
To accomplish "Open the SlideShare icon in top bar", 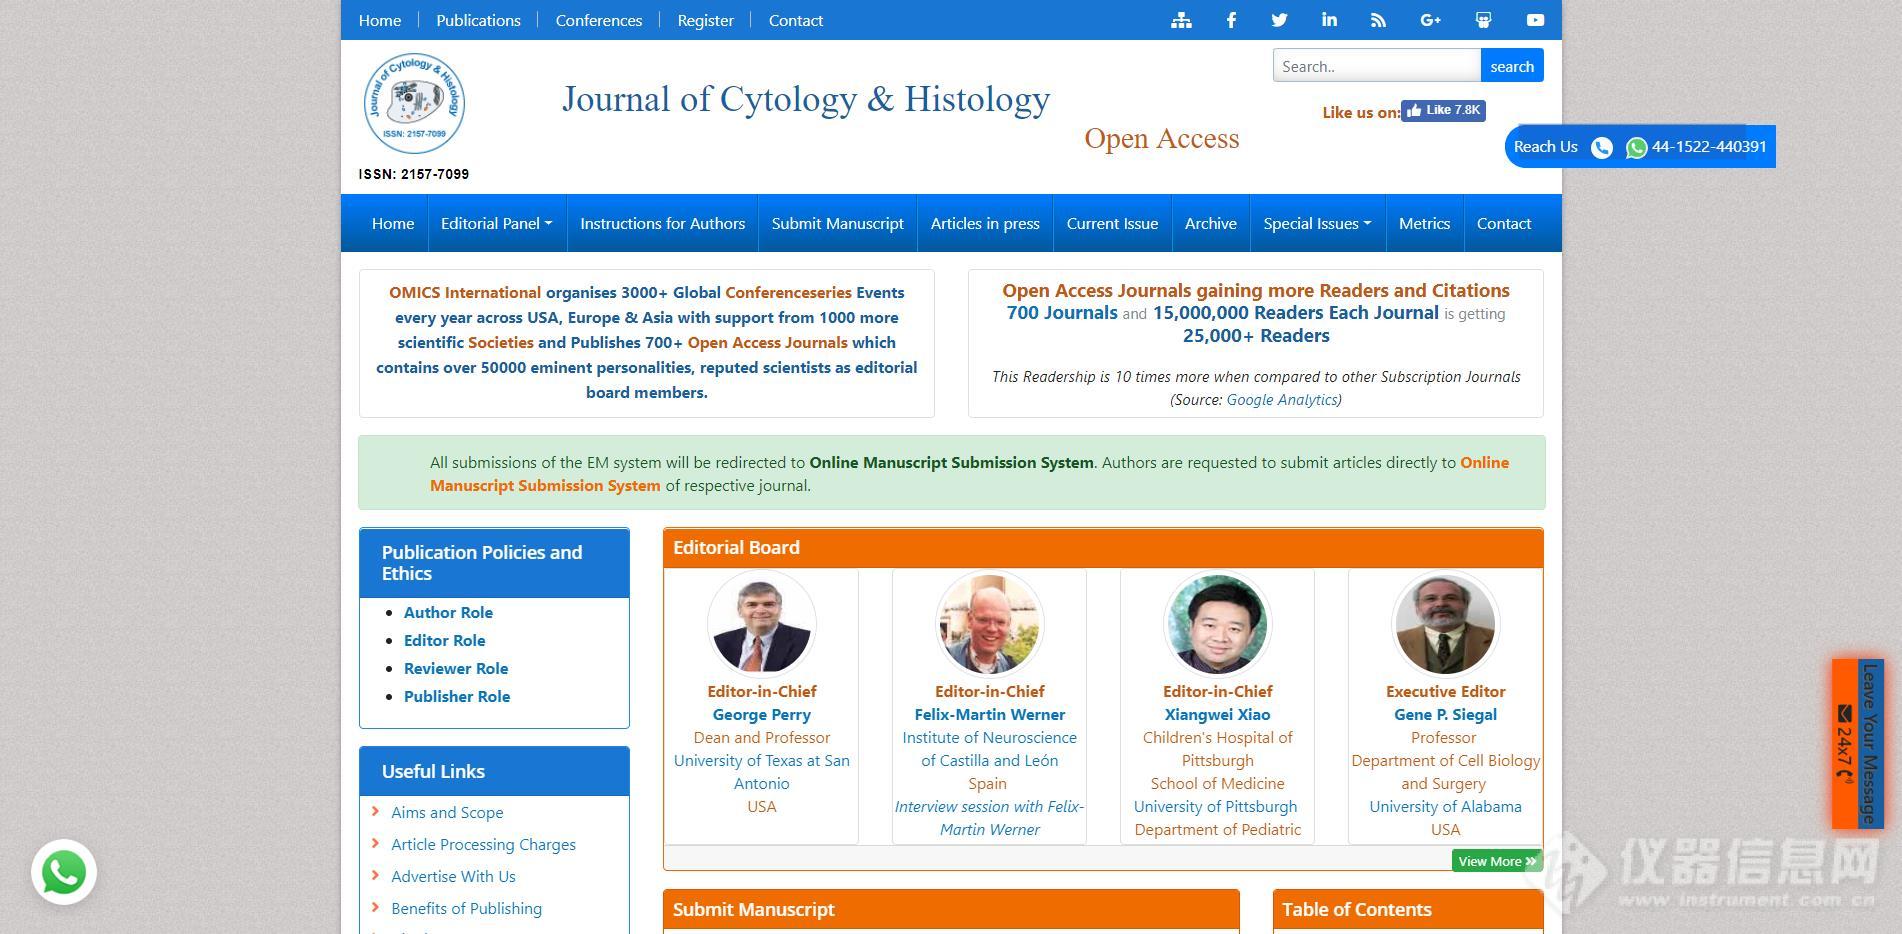I will (1483, 20).
